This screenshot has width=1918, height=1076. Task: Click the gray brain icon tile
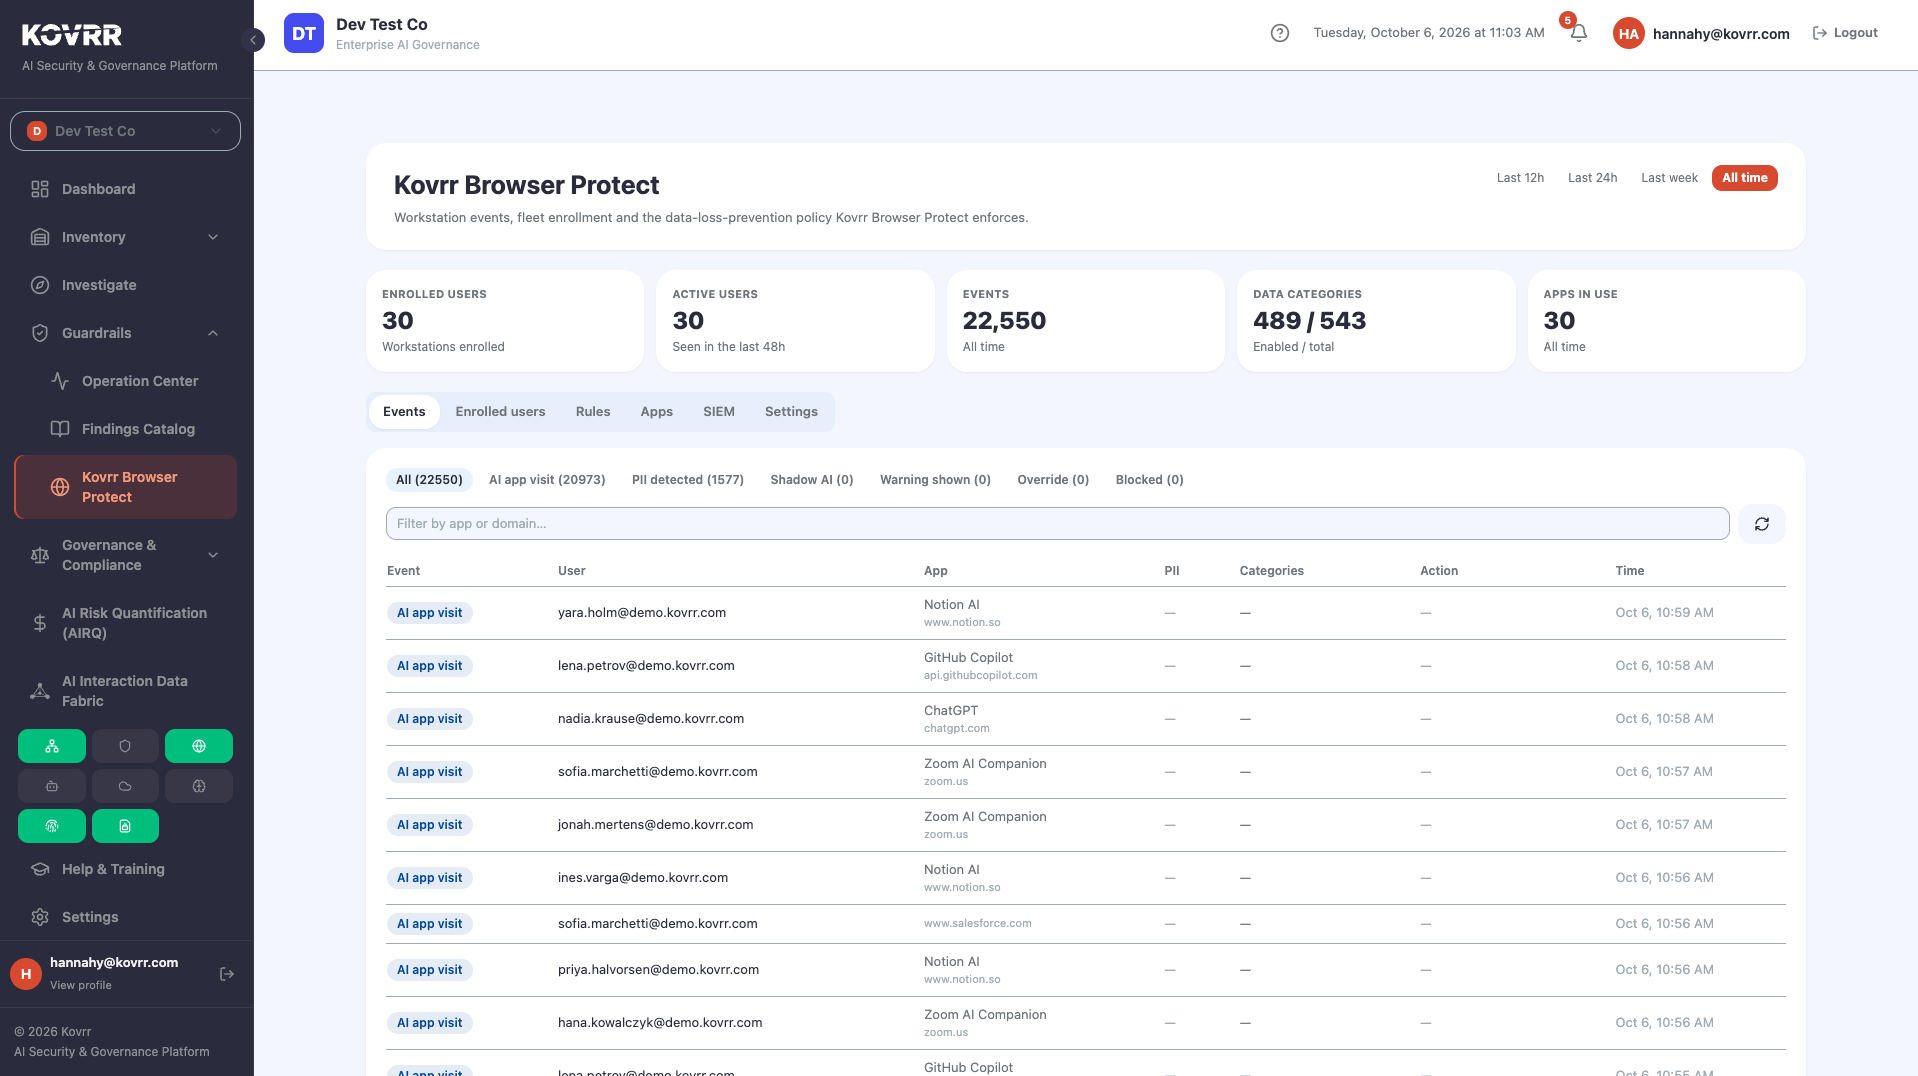[x=199, y=786]
